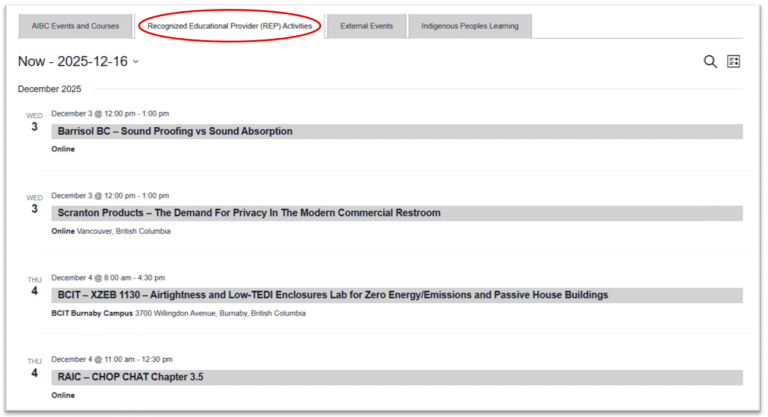Switch to AIBC Events and Courses tab
Screen dimensions: 768x417
click(74, 26)
